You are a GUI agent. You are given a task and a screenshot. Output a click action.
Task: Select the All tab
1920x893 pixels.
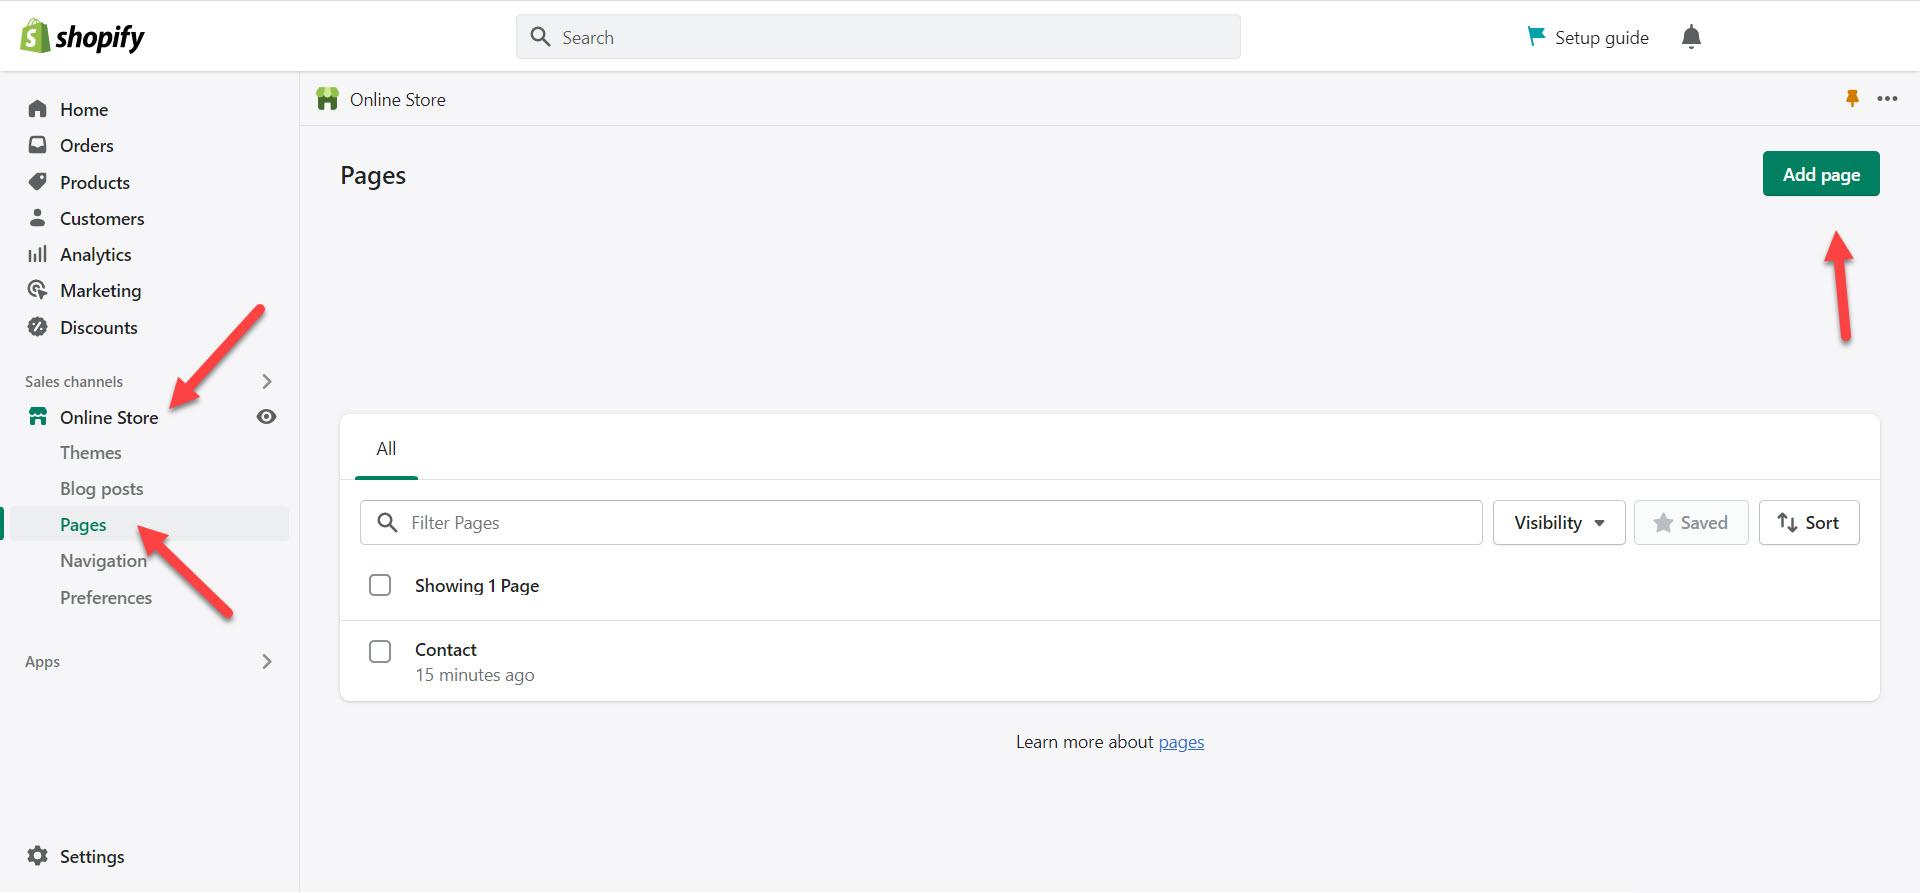(386, 449)
